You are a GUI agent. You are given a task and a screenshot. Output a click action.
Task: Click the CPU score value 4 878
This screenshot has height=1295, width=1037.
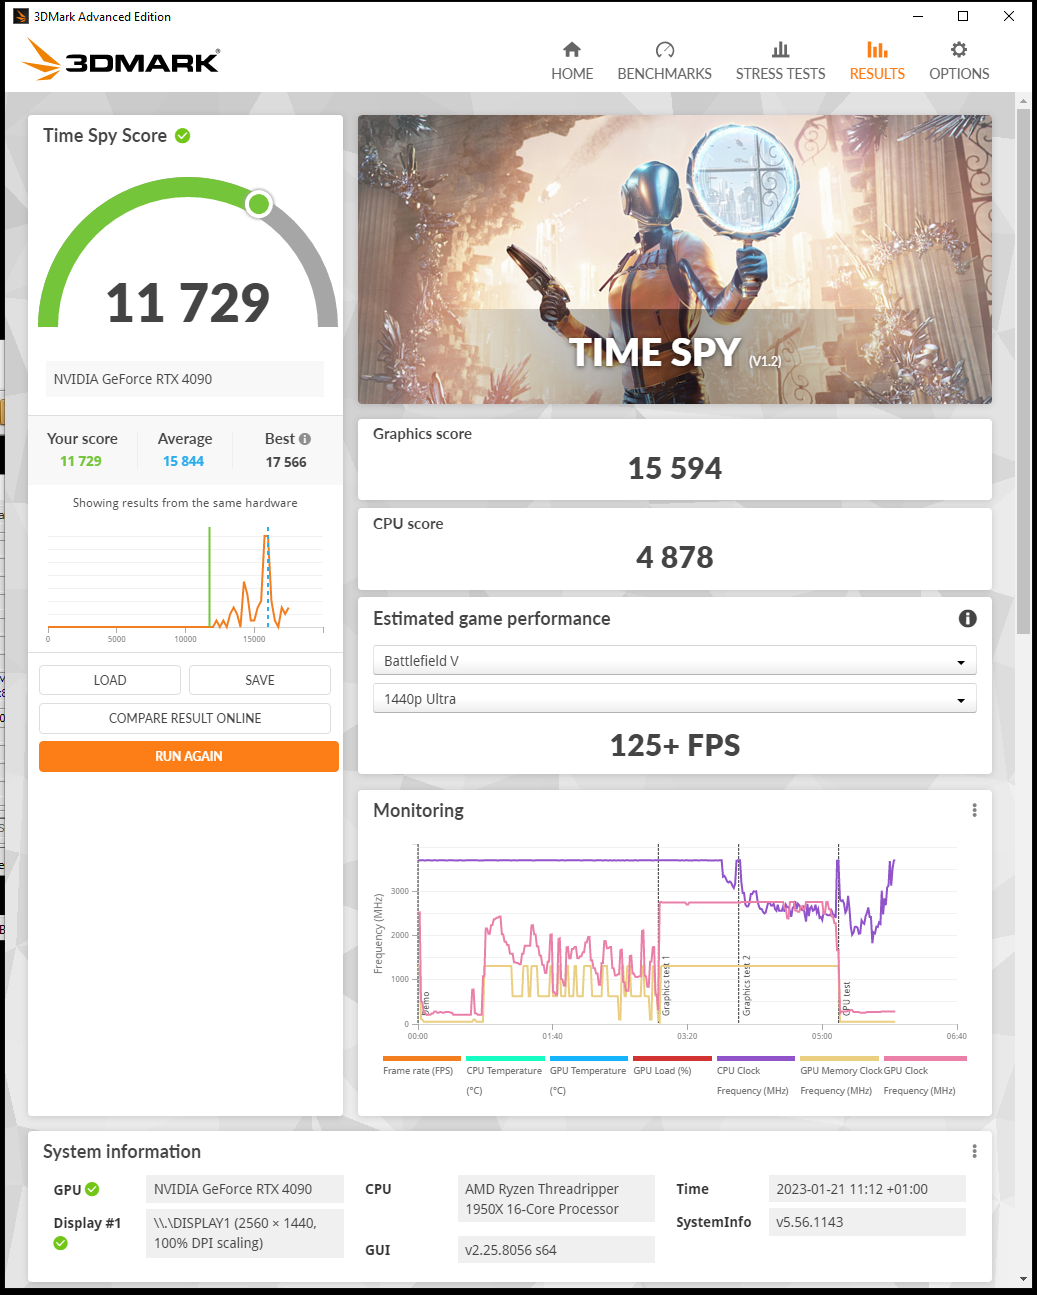point(675,557)
